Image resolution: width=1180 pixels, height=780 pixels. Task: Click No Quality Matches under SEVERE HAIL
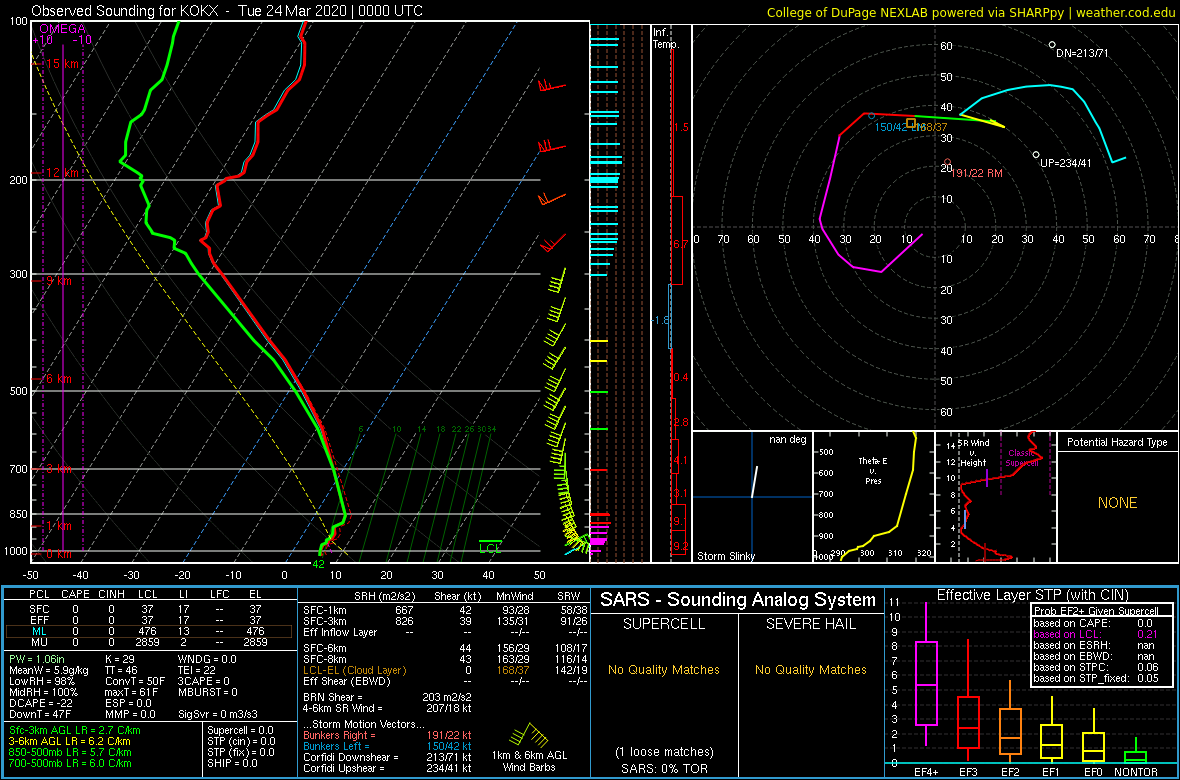click(x=811, y=670)
